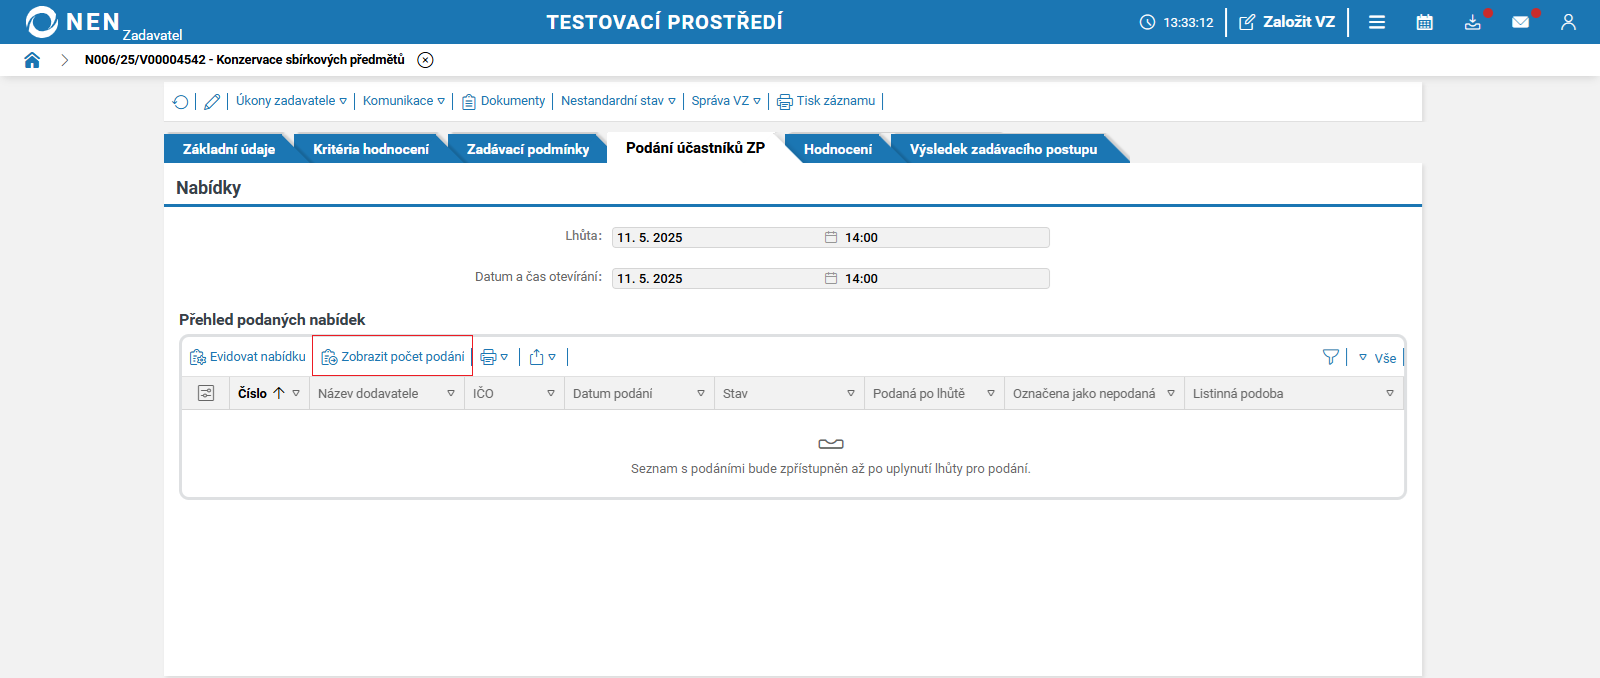Open filter arrow for Stav column
The width and height of the screenshot is (1600, 678).
tap(851, 394)
